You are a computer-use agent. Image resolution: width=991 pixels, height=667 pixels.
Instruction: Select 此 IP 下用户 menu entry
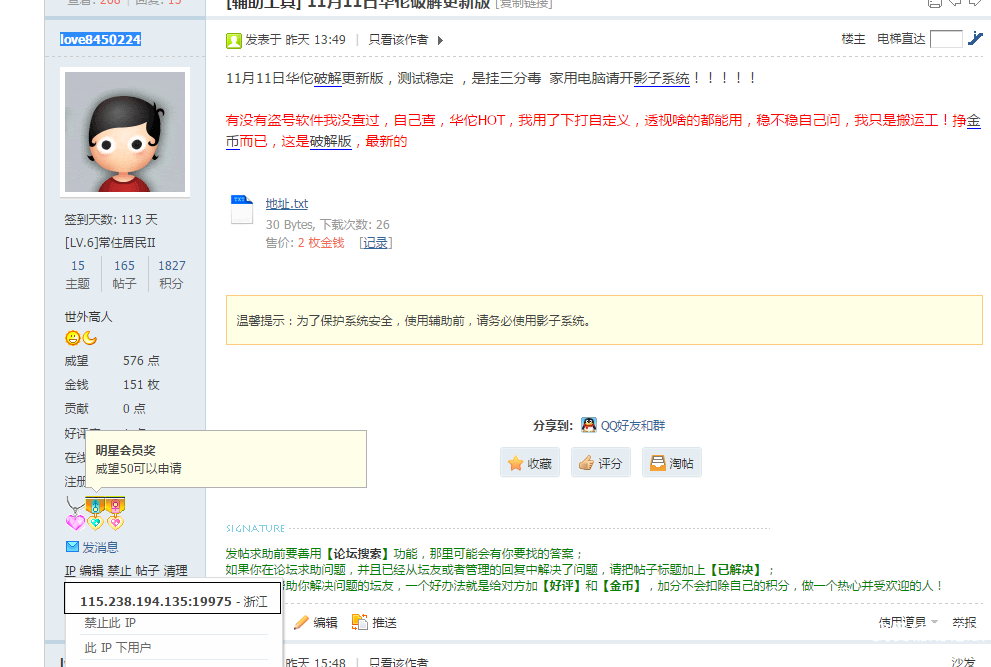point(117,648)
